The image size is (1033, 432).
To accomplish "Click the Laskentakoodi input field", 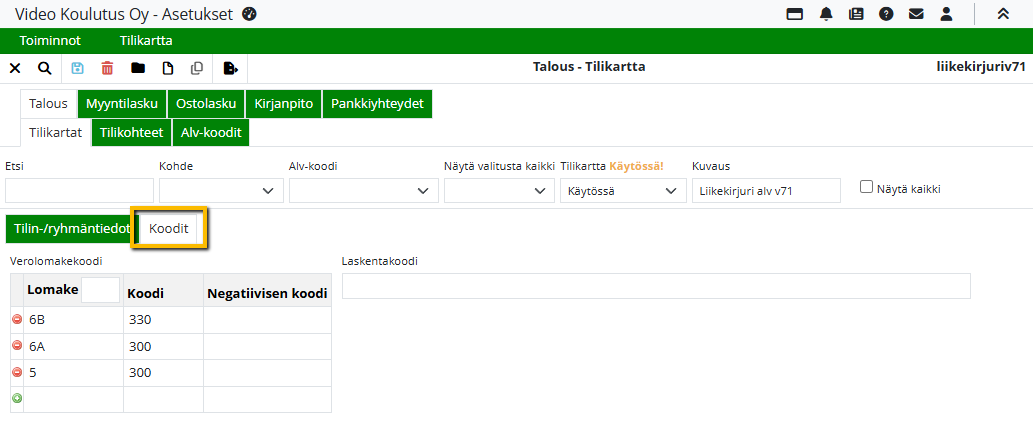I will pos(655,286).
